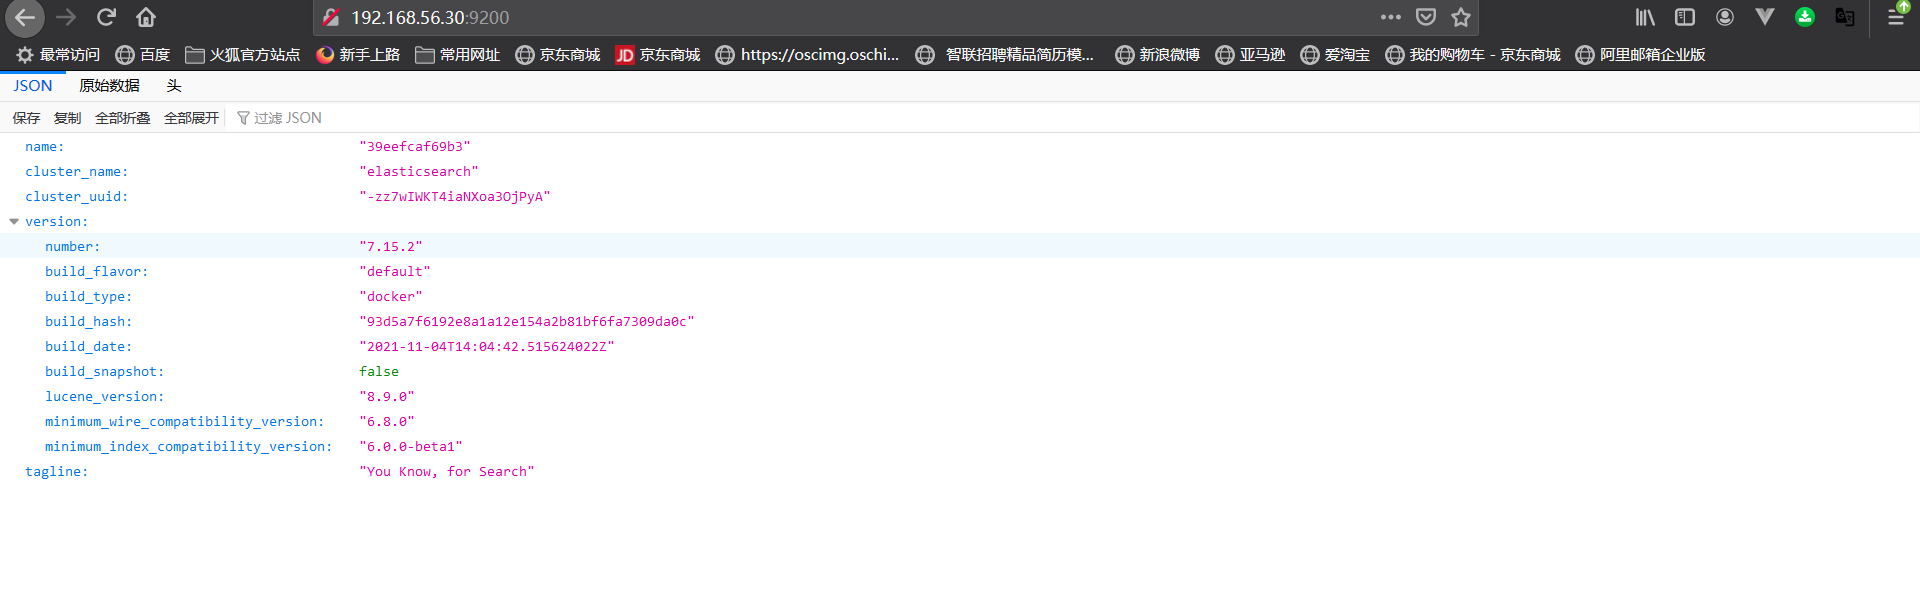Switch to the JSON tab

point(33,86)
